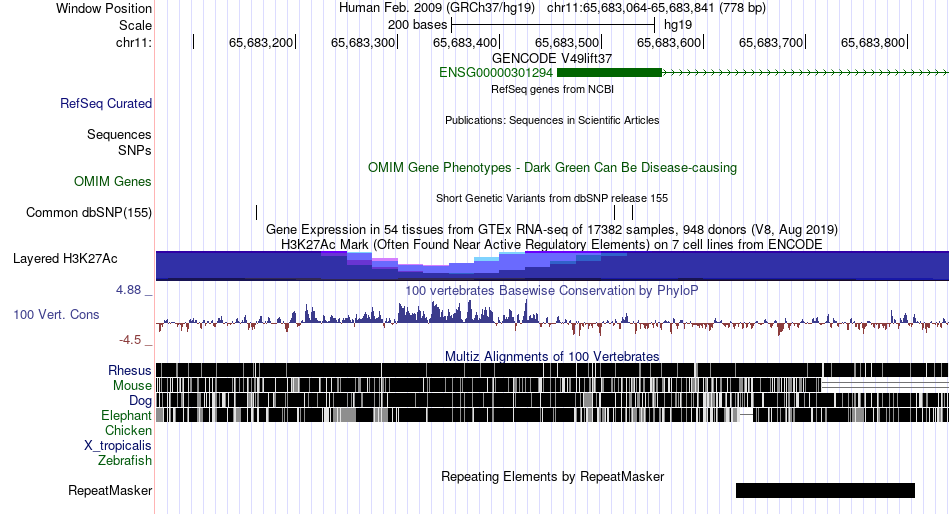Select the Chicken alignment row label

[x=128, y=430]
